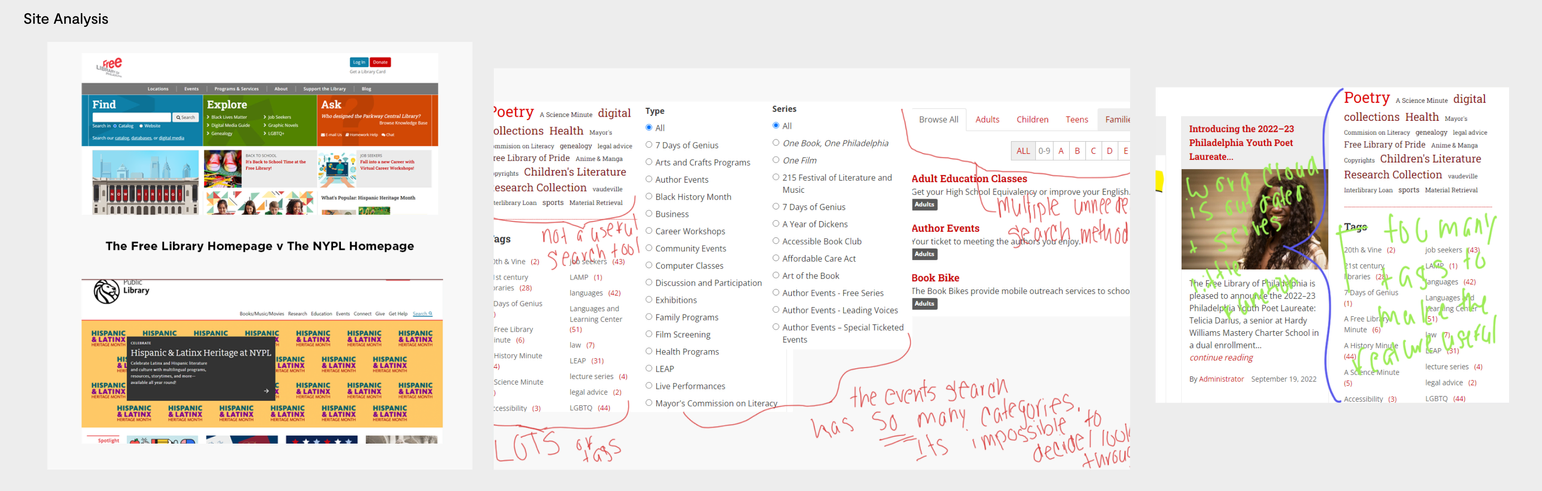Select the 'A Year of Dickens' series
The height and width of the screenshot is (491, 1542).
pyautogui.click(x=776, y=224)
